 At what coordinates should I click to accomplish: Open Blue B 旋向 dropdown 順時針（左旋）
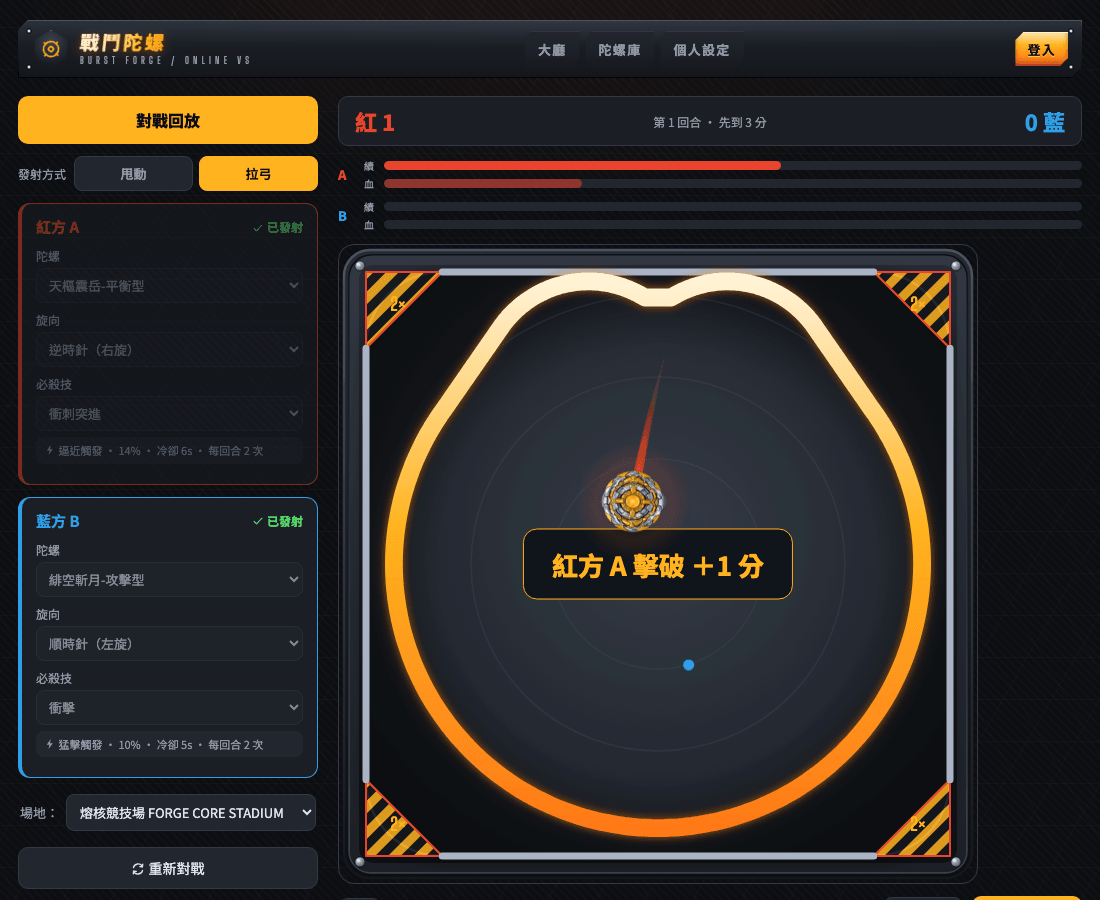click(169, 643)
